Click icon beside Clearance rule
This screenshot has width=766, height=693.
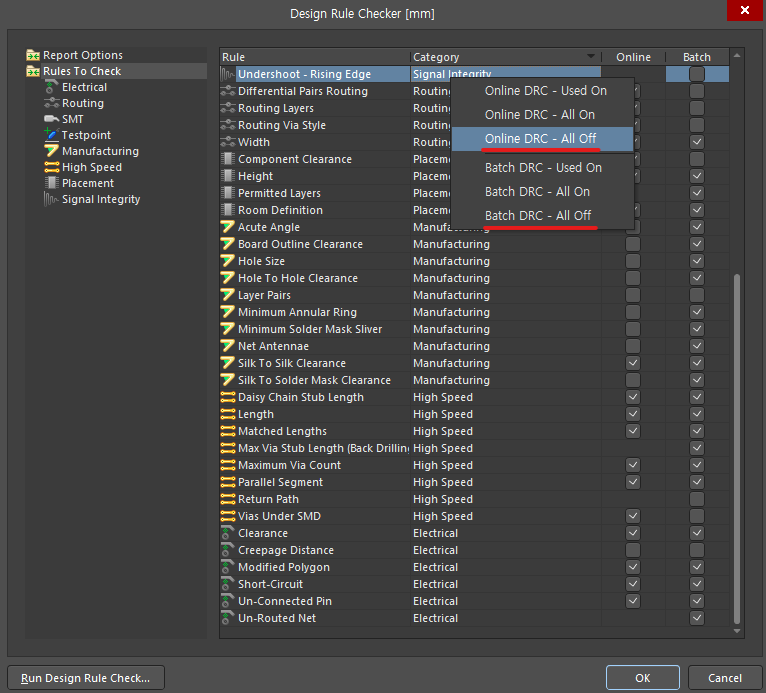[x=228, y=533]
